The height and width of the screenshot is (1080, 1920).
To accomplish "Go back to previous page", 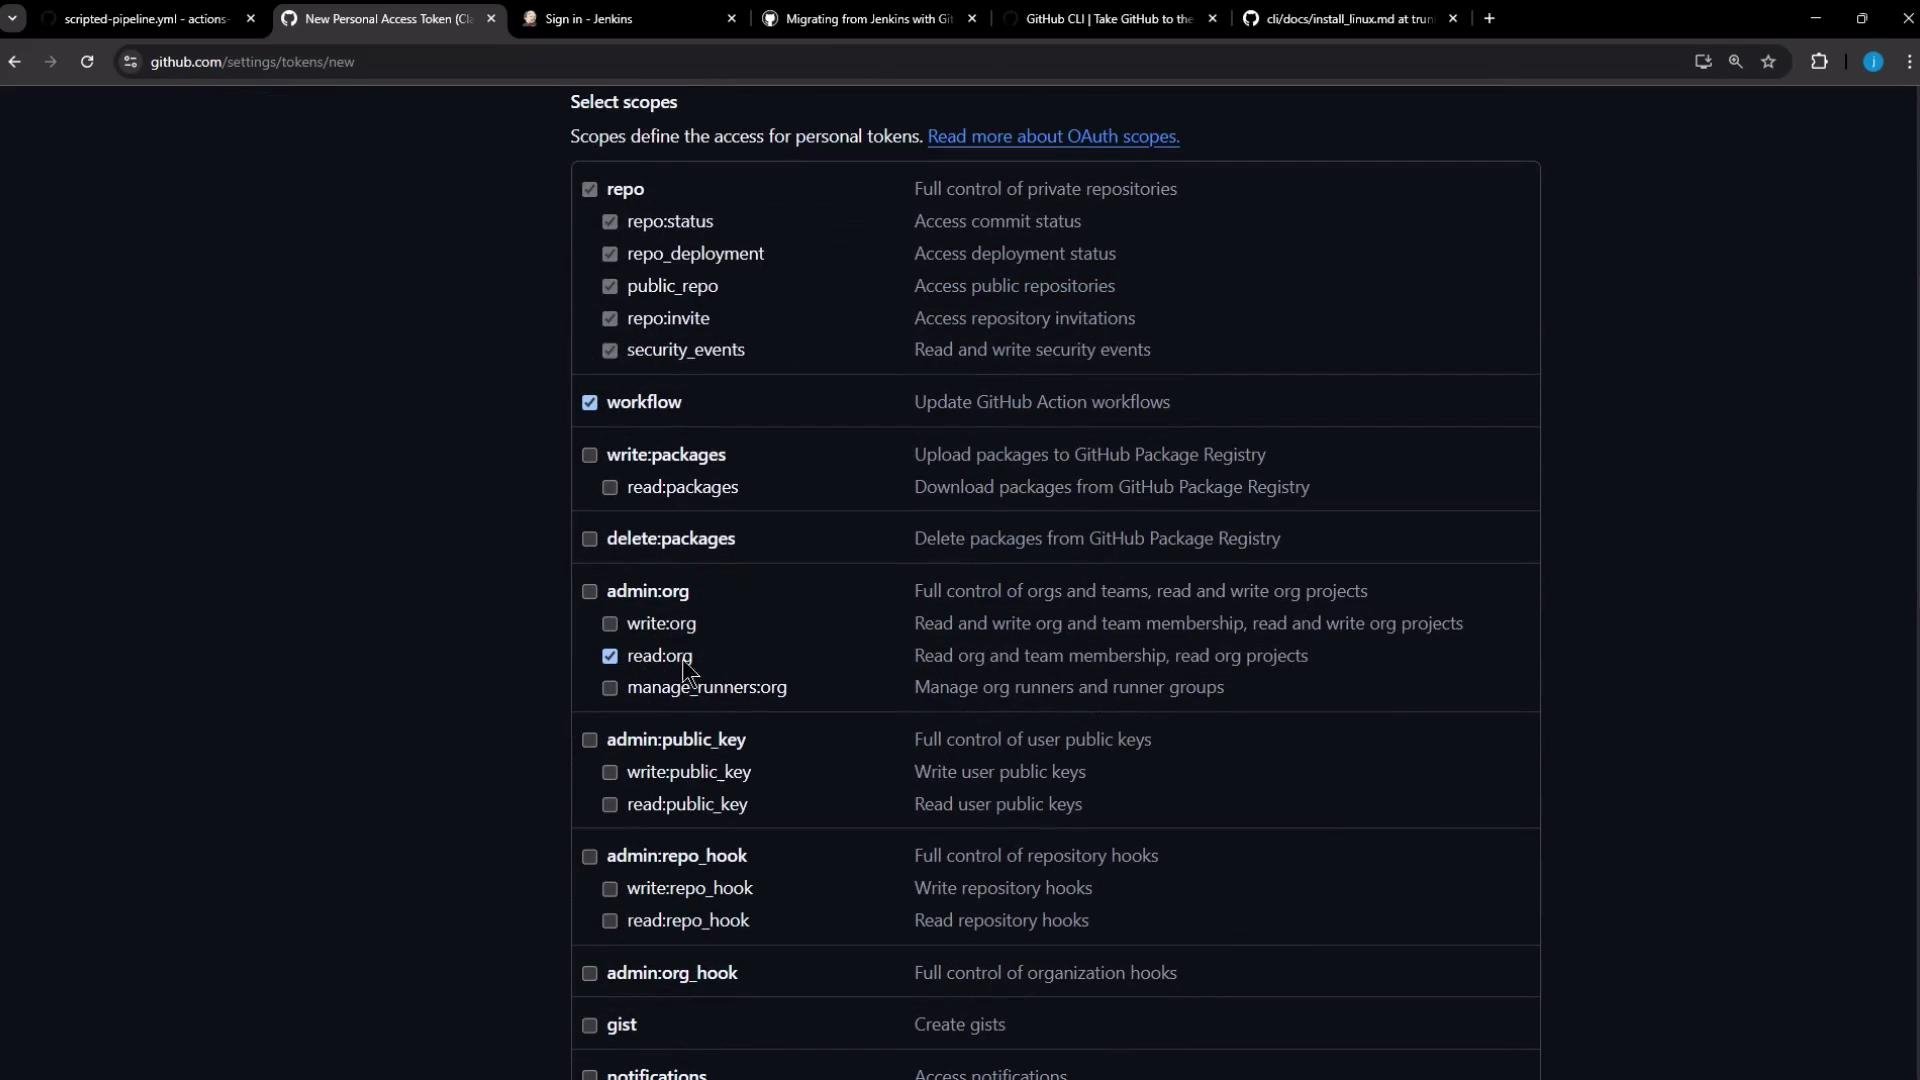I will pos(14,62).
